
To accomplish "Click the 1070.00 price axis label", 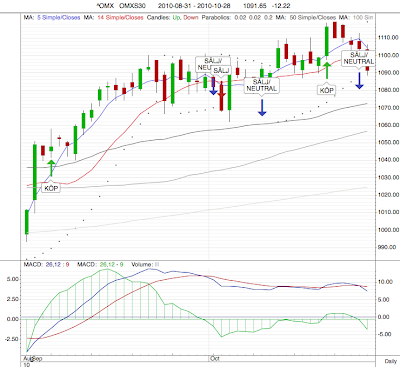I will coord(388,107).
